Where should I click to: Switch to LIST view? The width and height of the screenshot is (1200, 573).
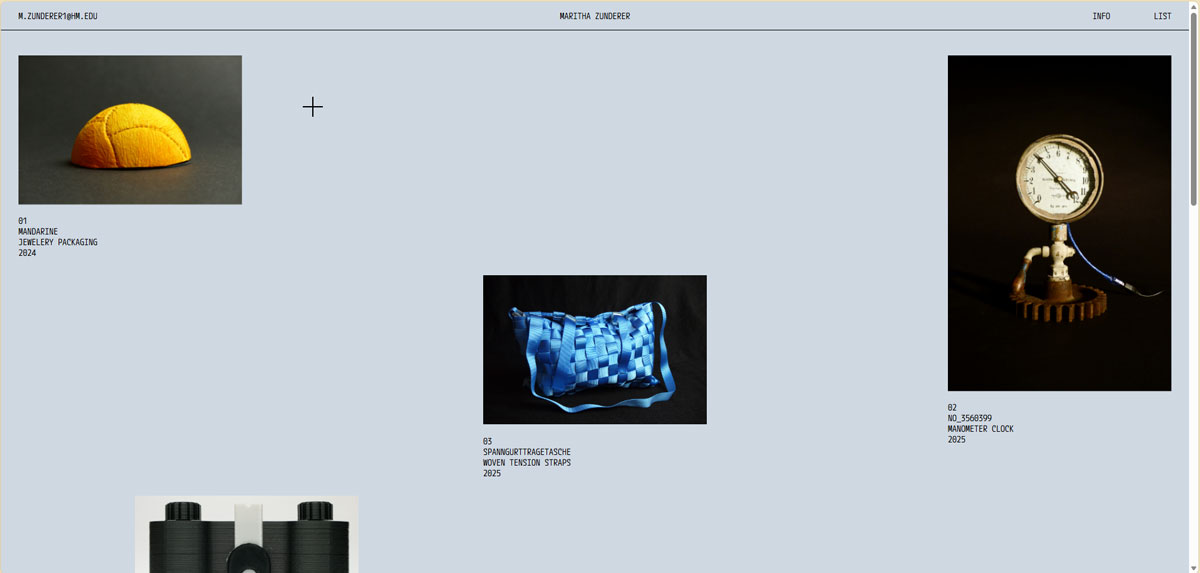1162,16
